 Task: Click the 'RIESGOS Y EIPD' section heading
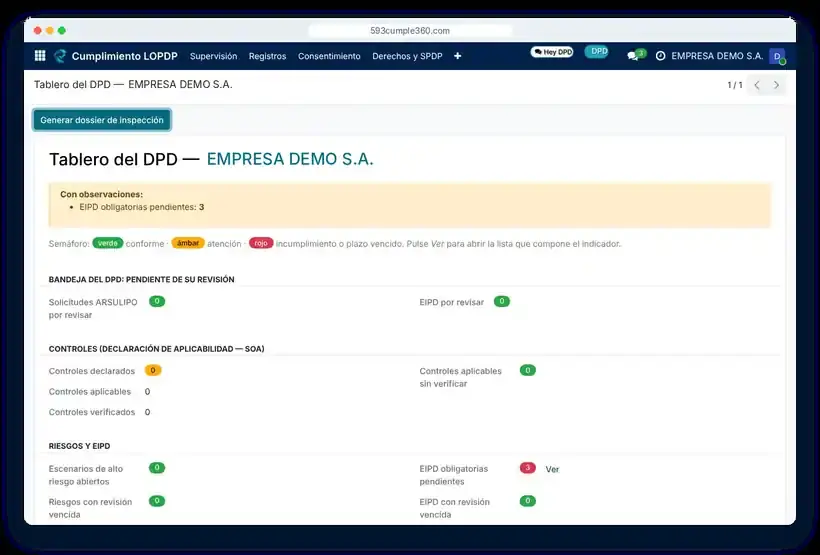[x=79, y=446]
